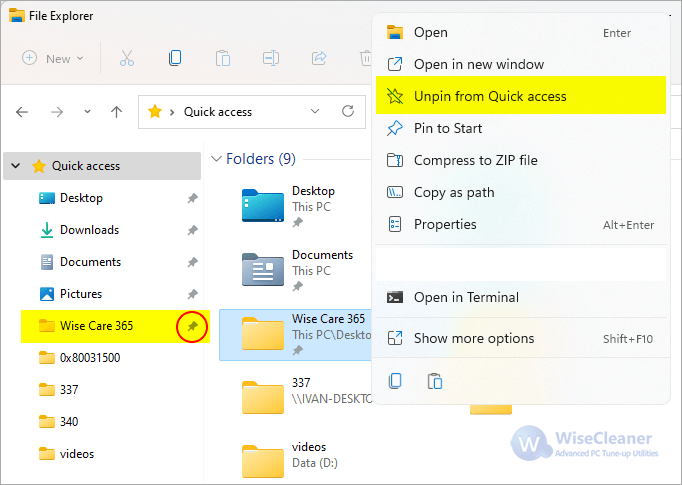Viewport: 682px width, 485px height.
Task: Click pin icon next to Downloads sidebar item
Action: (193, 230)
